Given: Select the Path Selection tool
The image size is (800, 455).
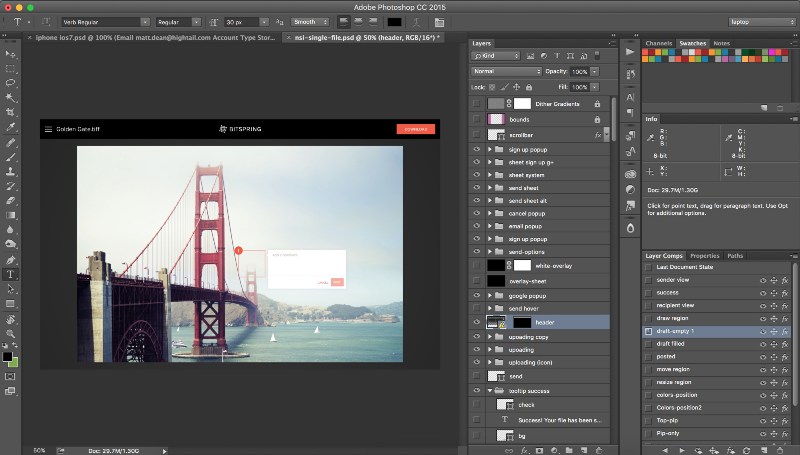Looking at the screenshot, I should [x=10, y=289].
